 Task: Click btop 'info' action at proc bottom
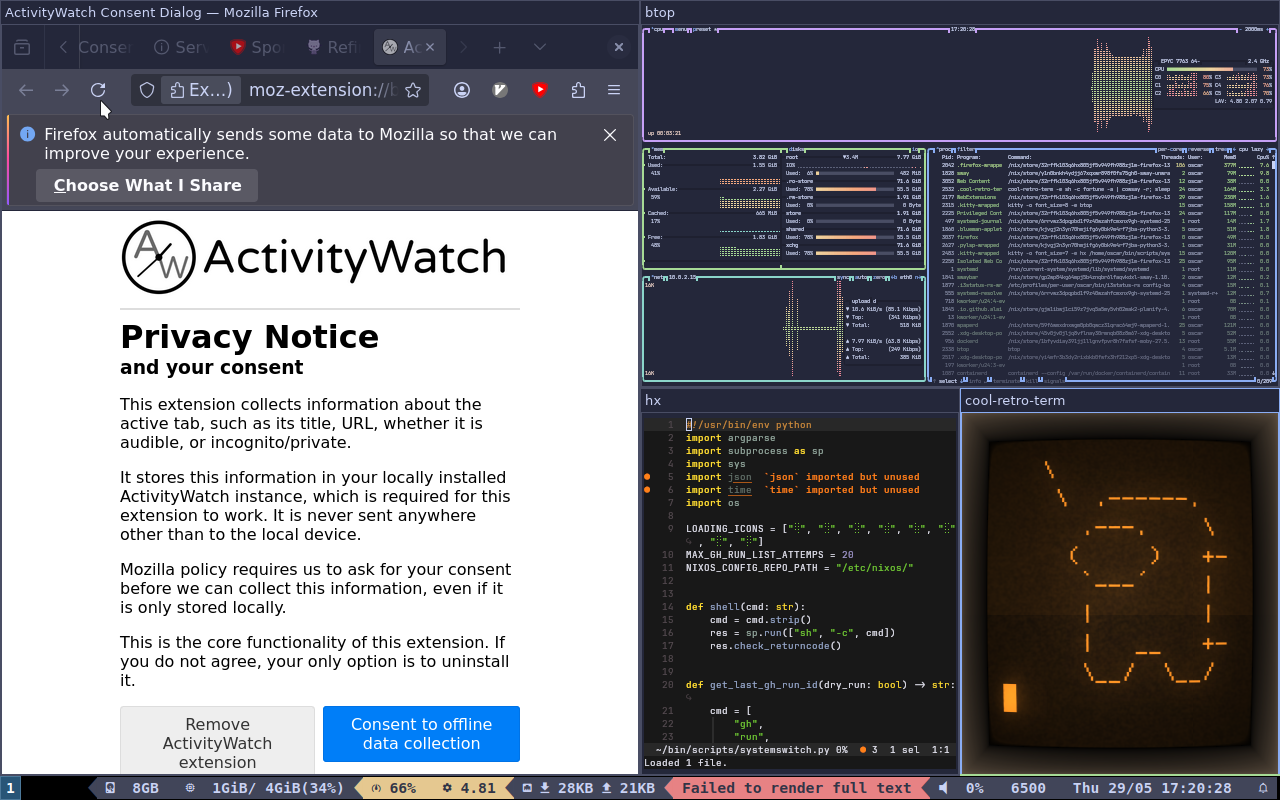click(x=975, y=381)
